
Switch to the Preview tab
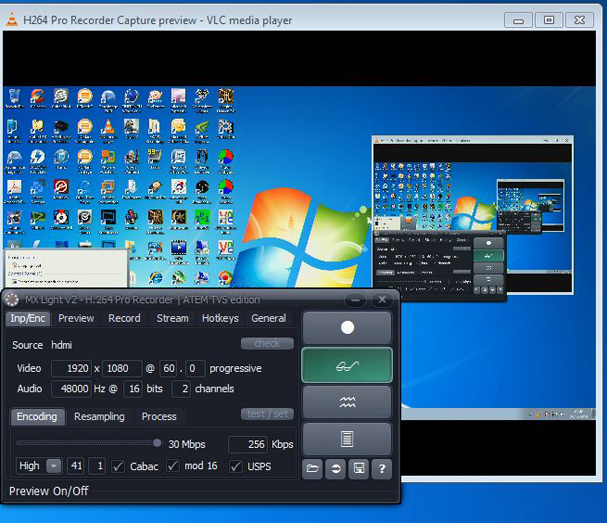[76, 318]
